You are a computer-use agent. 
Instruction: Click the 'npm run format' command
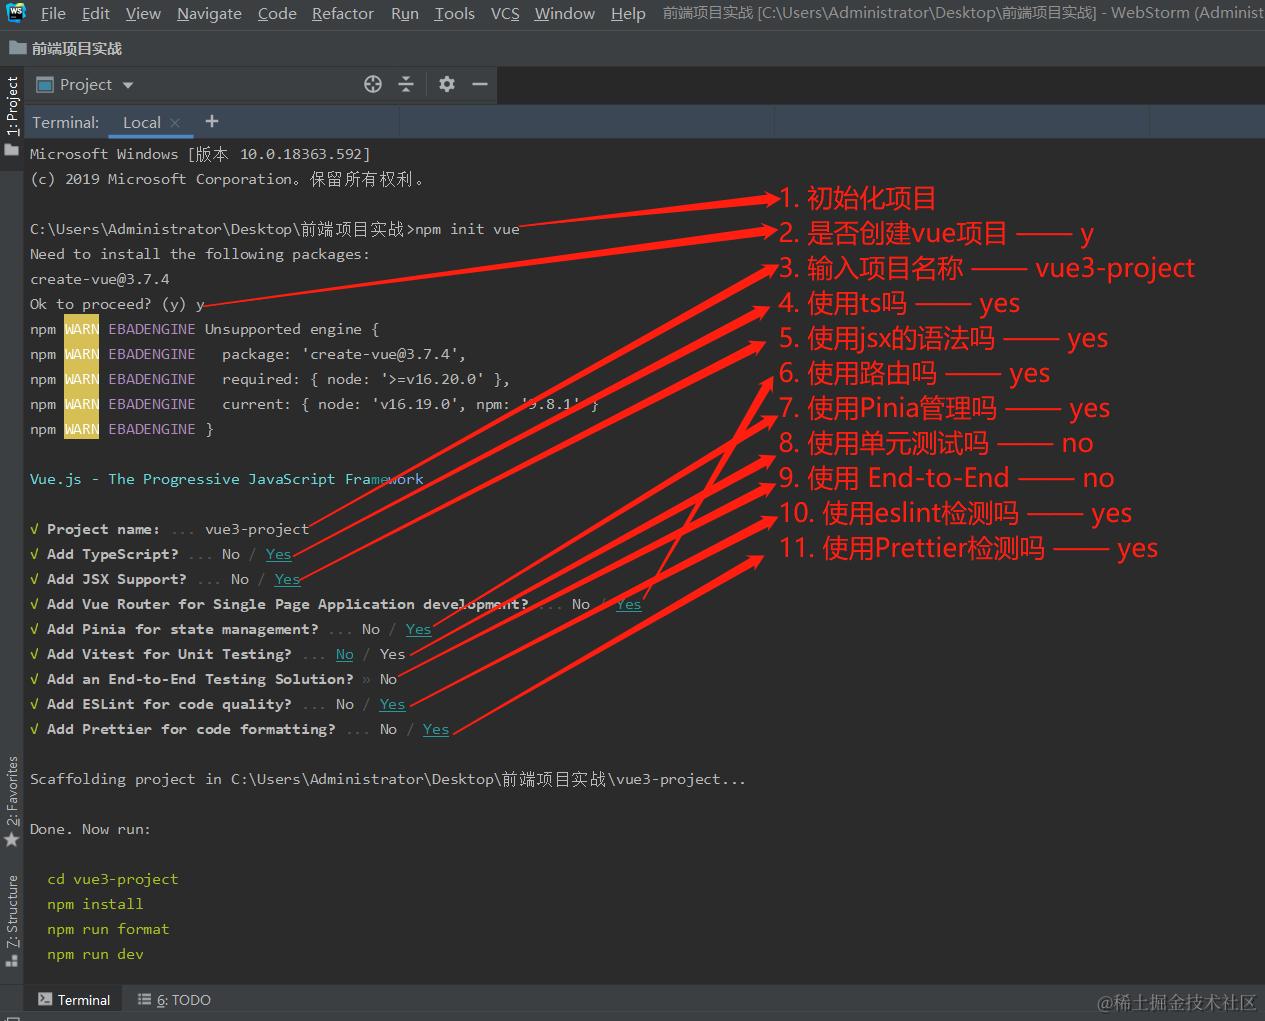pyautogui.click(x=108, y=929)
